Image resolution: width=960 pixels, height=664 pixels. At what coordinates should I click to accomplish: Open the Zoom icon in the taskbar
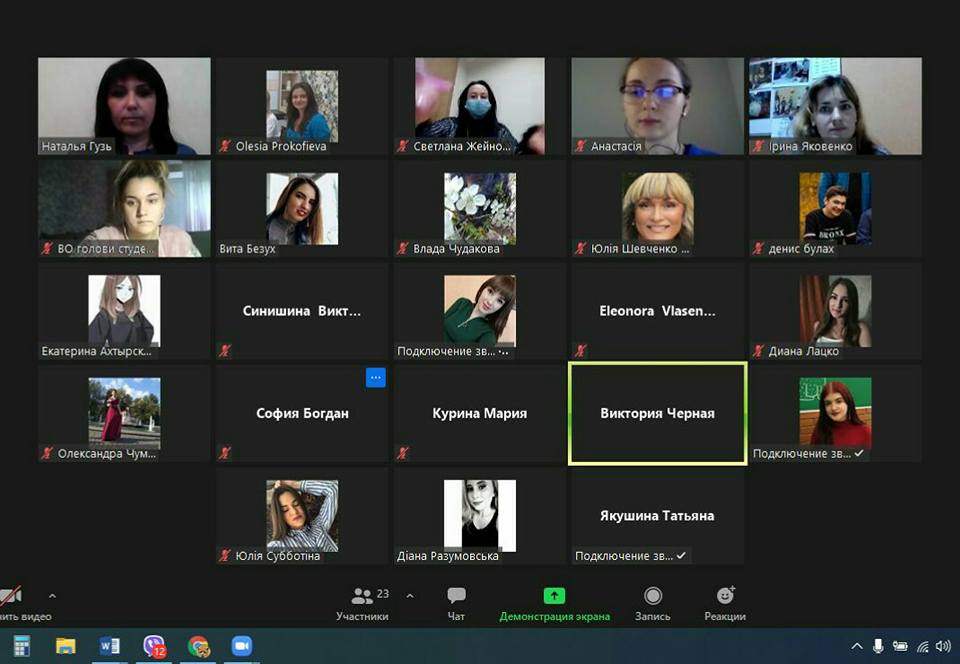click(242, 646)
